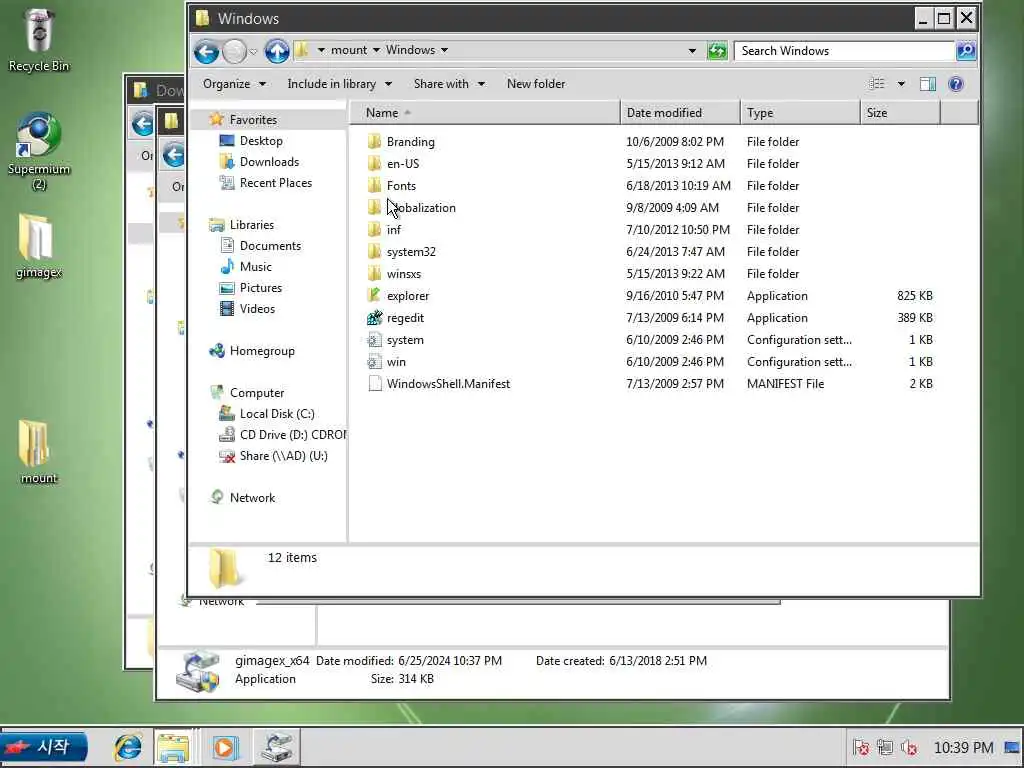1024x768 pixels.
Task: Switch to the GImageX taskbar button
Action: click(276, 747)
